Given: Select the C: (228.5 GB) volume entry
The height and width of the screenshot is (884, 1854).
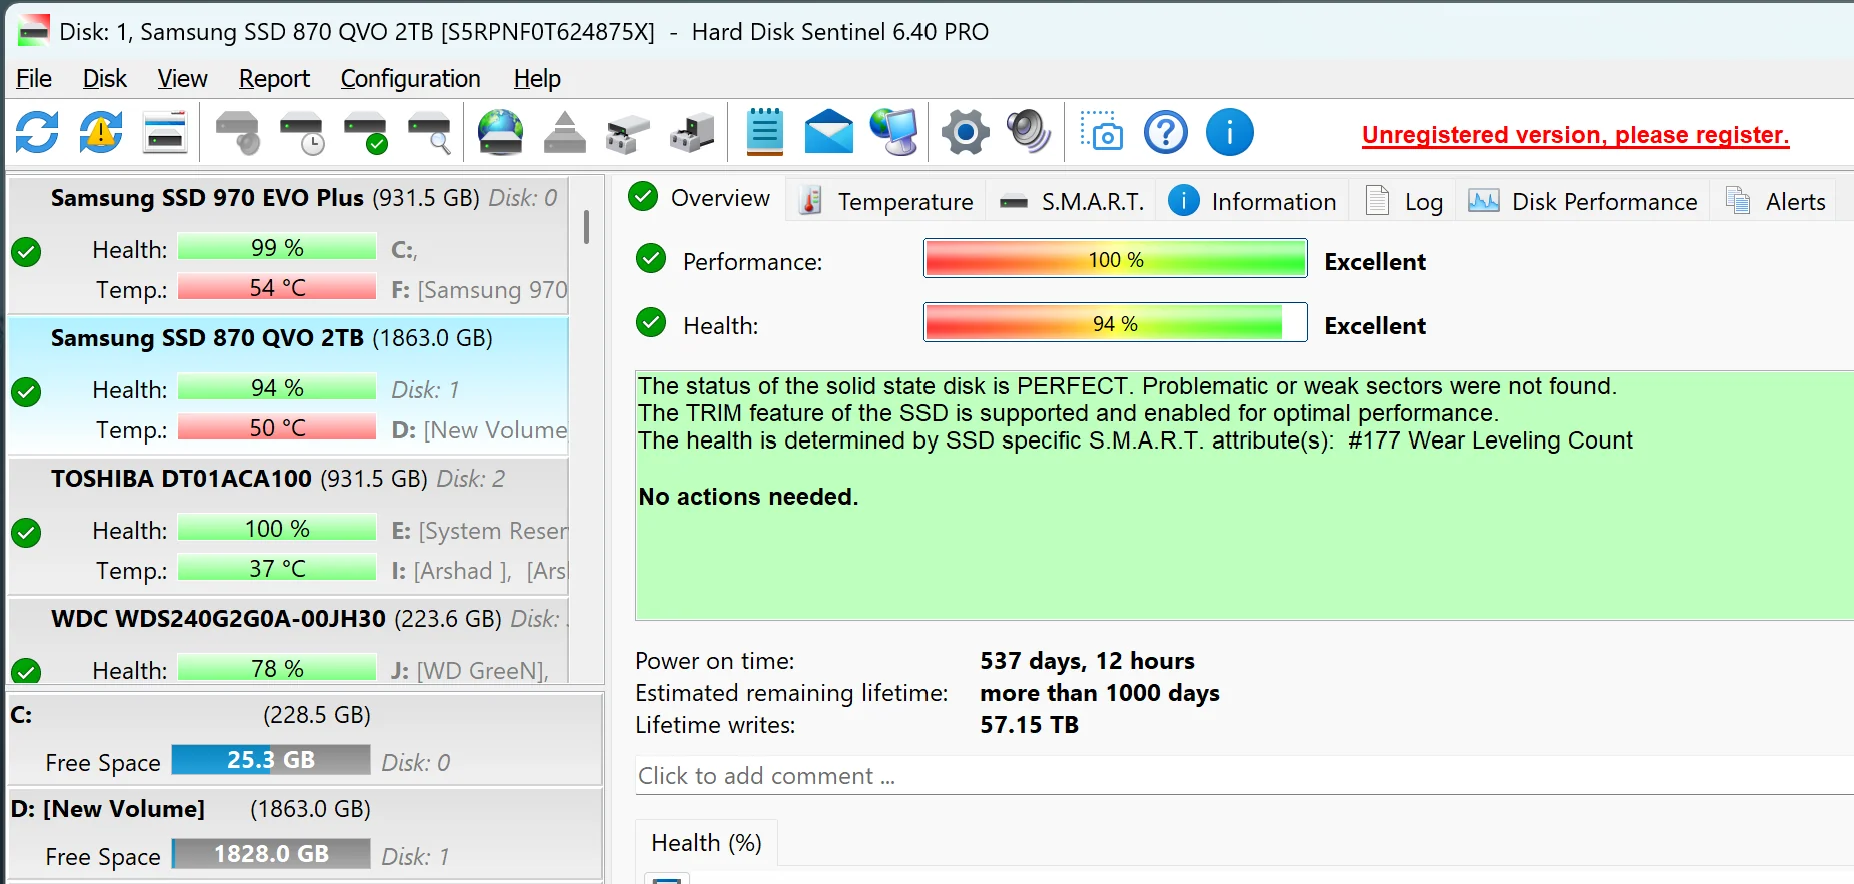Looking at the screenshot, I should click(304, 738).
